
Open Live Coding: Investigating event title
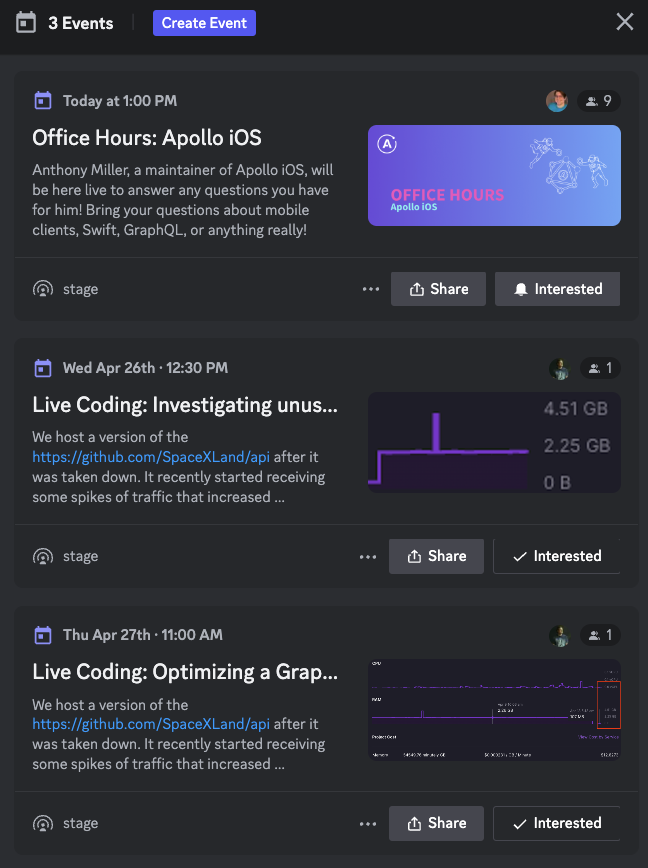pyautogui.click(x=185, y=405)
